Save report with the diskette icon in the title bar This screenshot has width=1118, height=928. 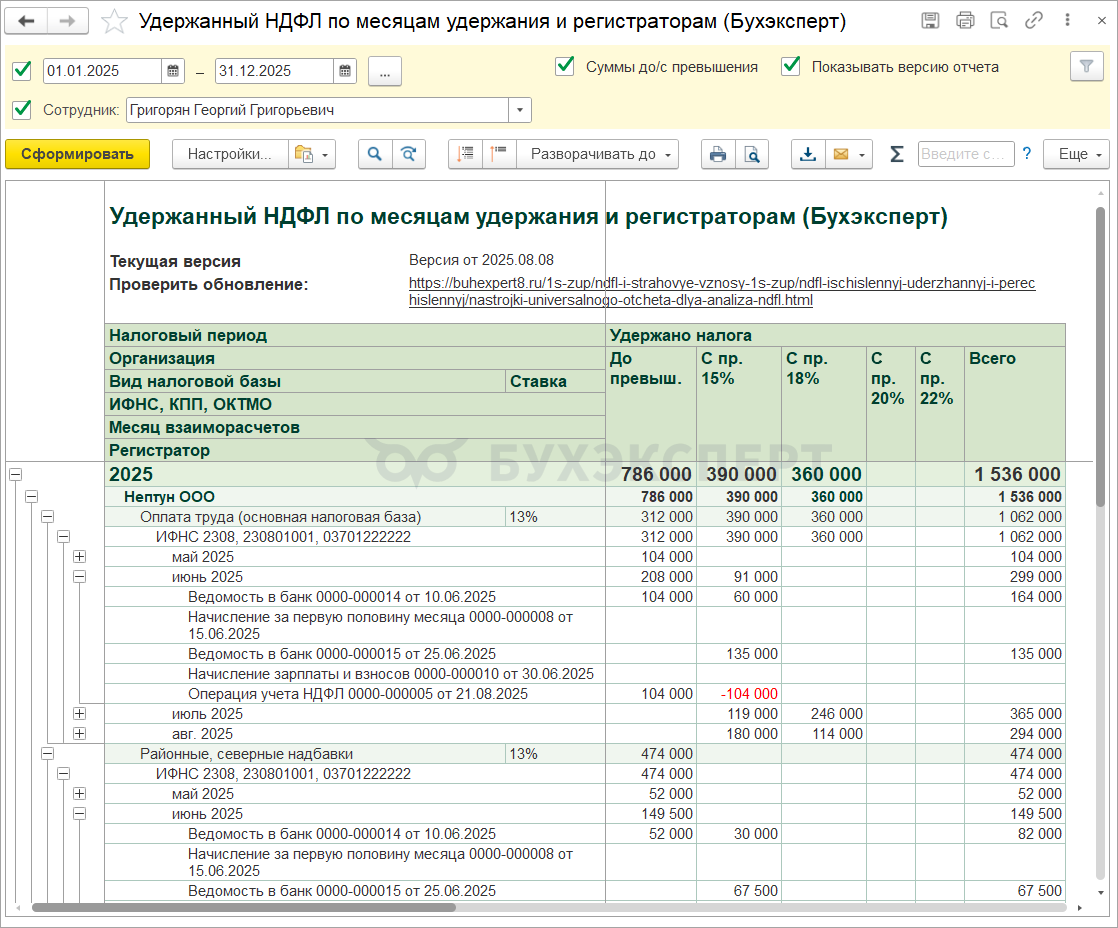click(x=930, y=21)
